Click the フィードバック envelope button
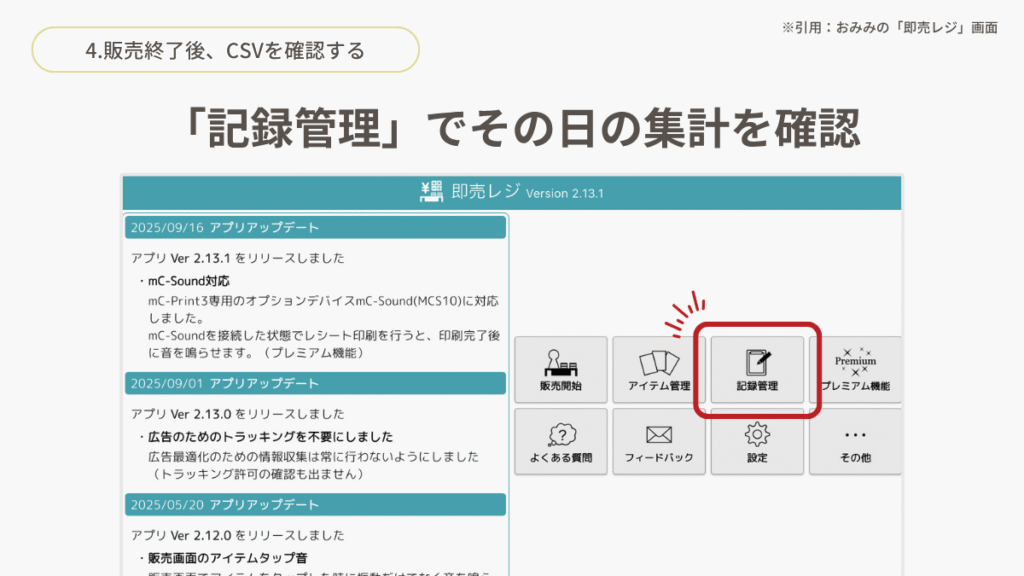 coord(658,441)
